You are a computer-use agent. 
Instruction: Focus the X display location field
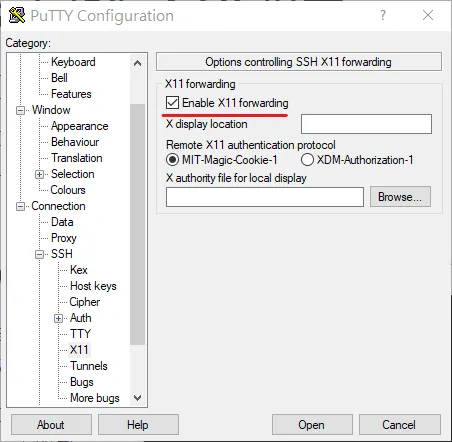click(366, 124)
